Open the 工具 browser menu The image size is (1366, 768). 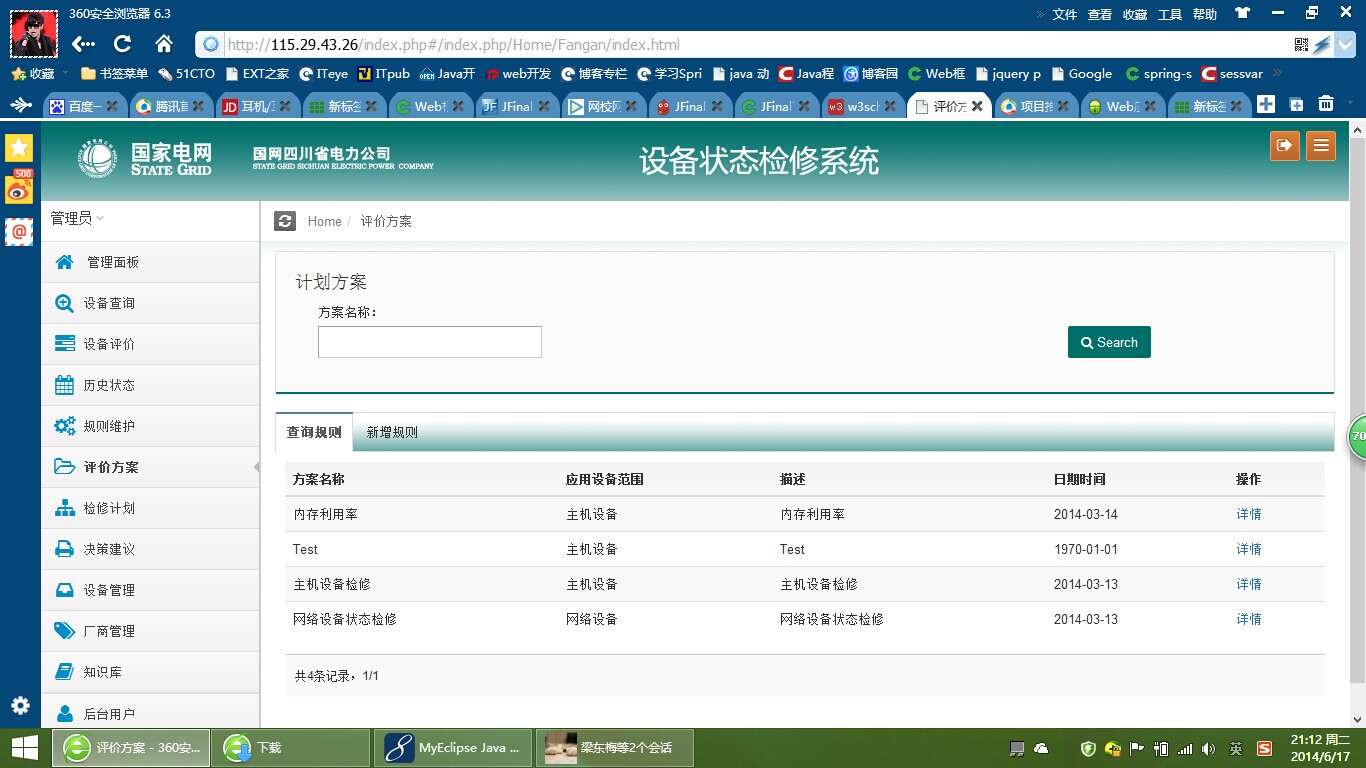[x=1170, y=14]
